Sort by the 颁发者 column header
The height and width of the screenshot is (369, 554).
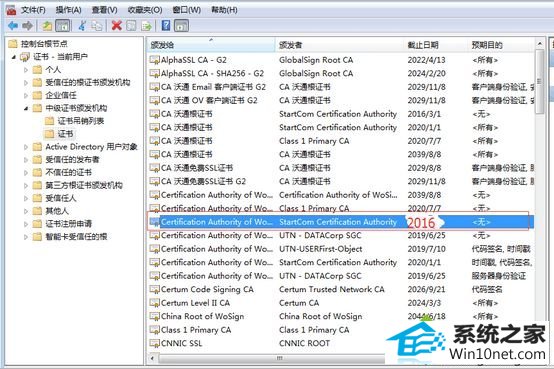click(290, 45)
